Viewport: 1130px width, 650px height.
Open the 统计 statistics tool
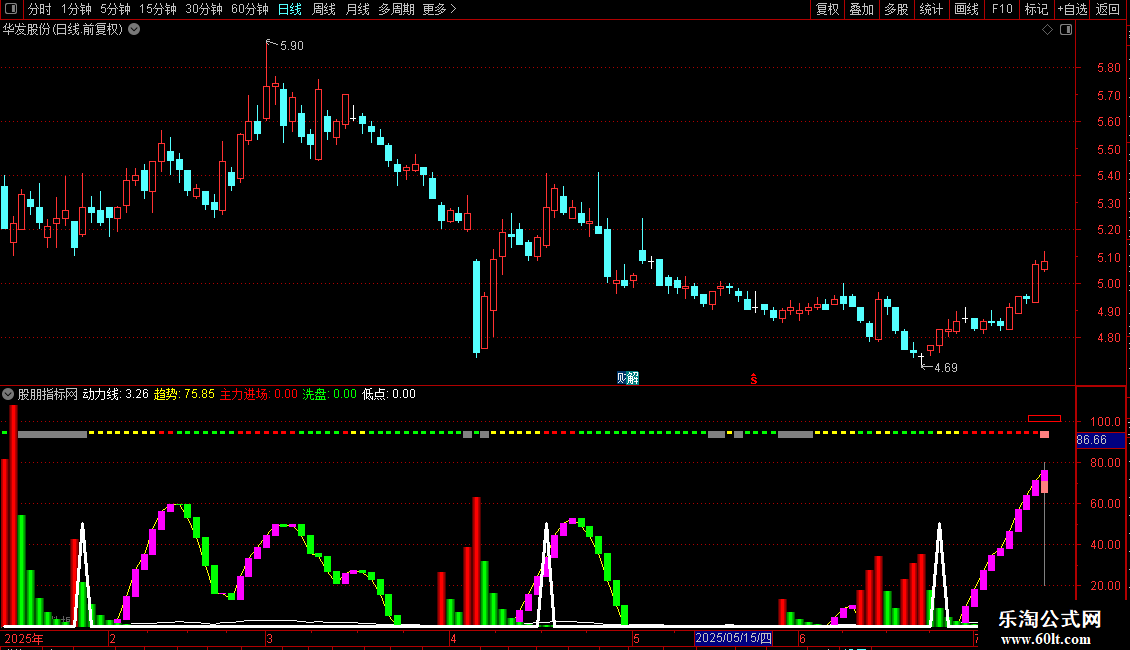[931, 9]
